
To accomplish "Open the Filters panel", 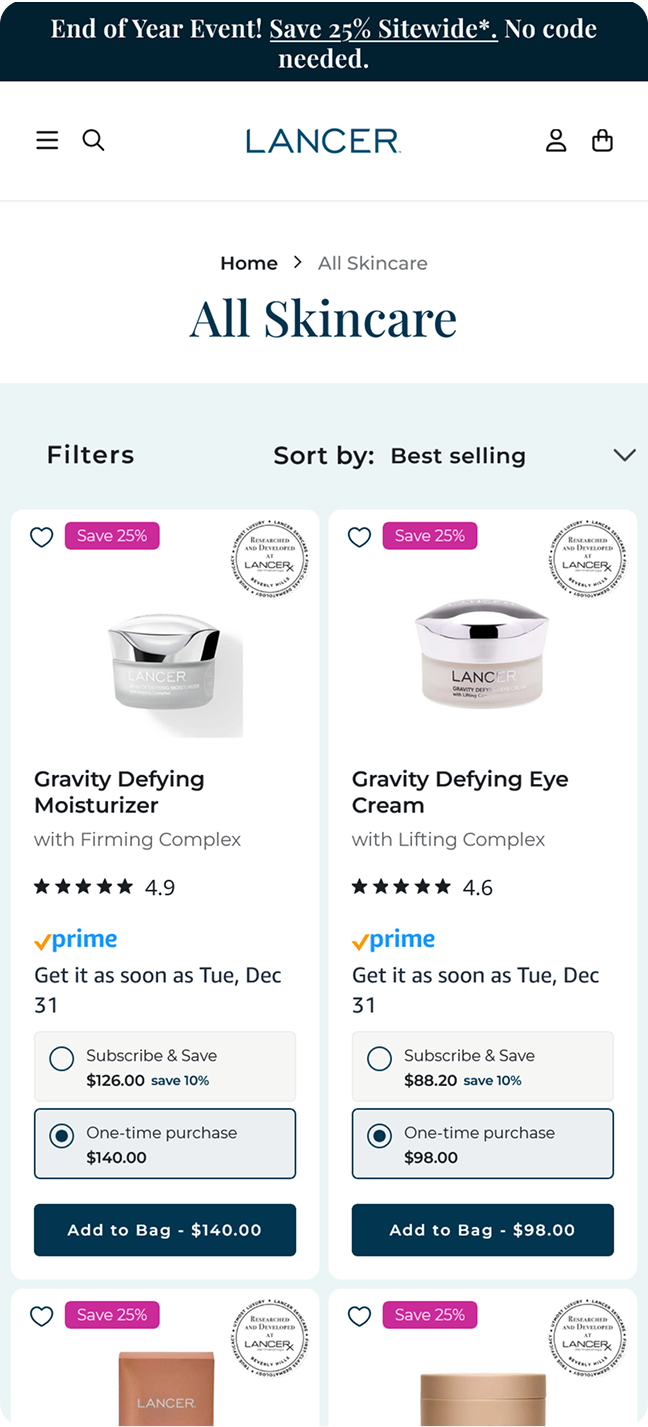I will (x=90, y=455).
